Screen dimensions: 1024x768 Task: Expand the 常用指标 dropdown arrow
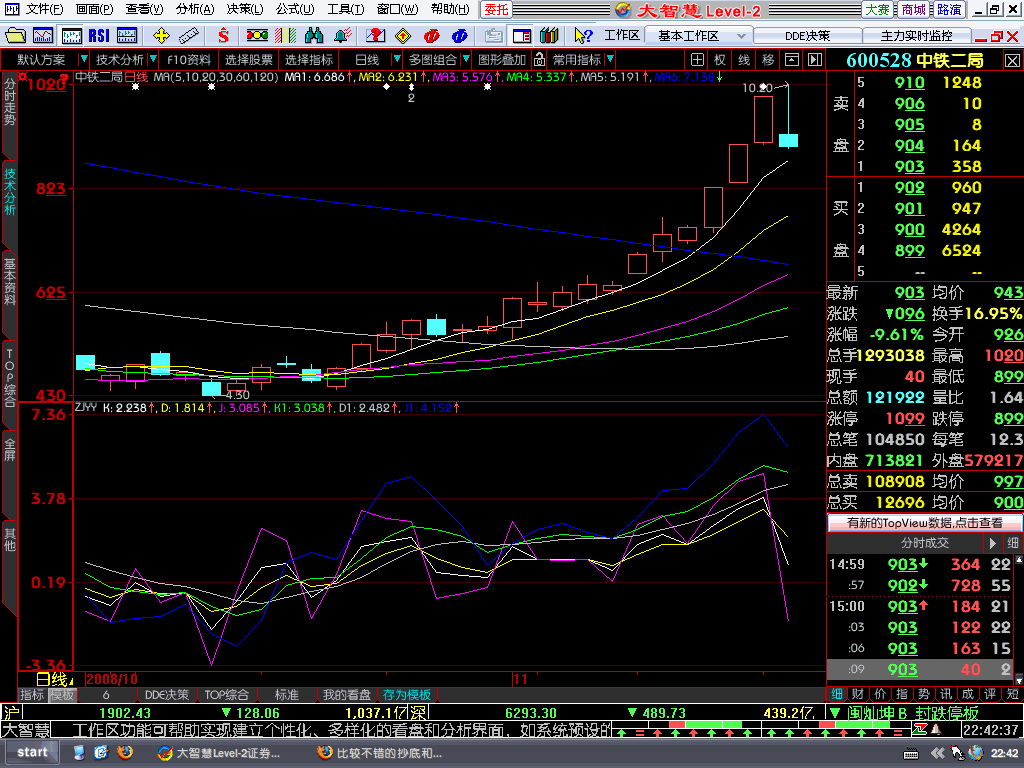click(610, 59)
